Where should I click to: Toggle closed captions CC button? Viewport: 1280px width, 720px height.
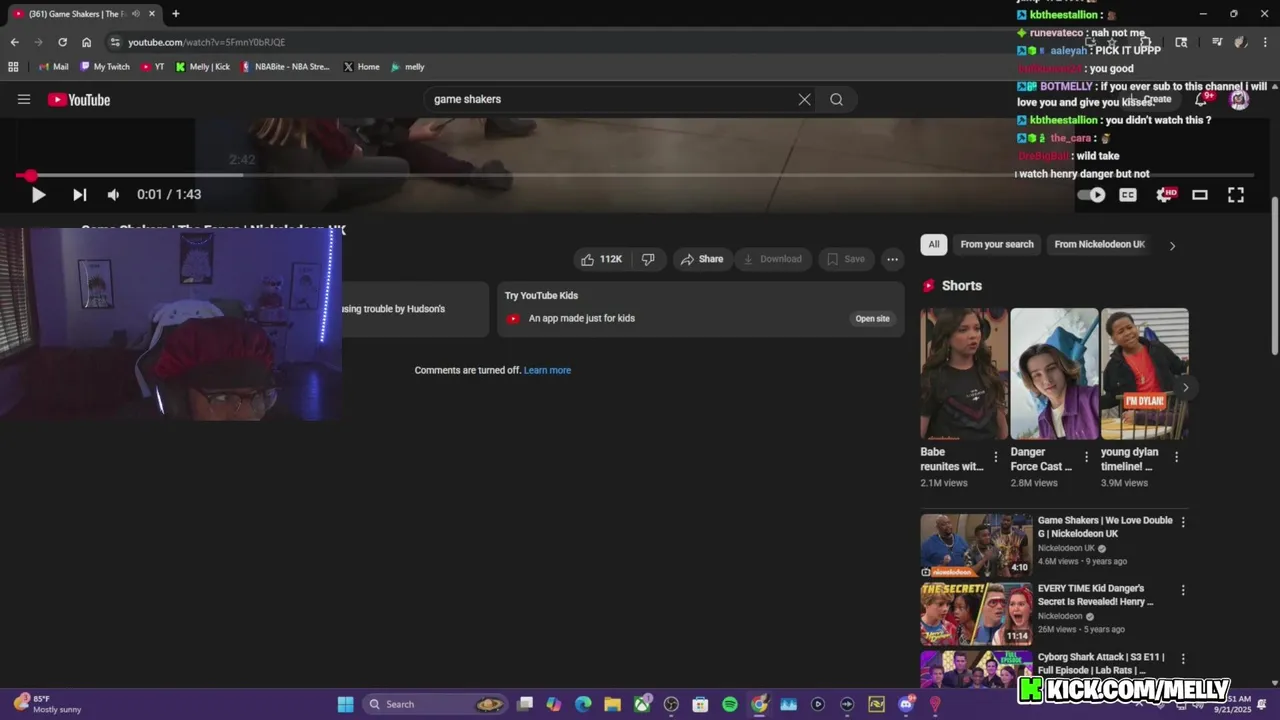coord(1128,195)
